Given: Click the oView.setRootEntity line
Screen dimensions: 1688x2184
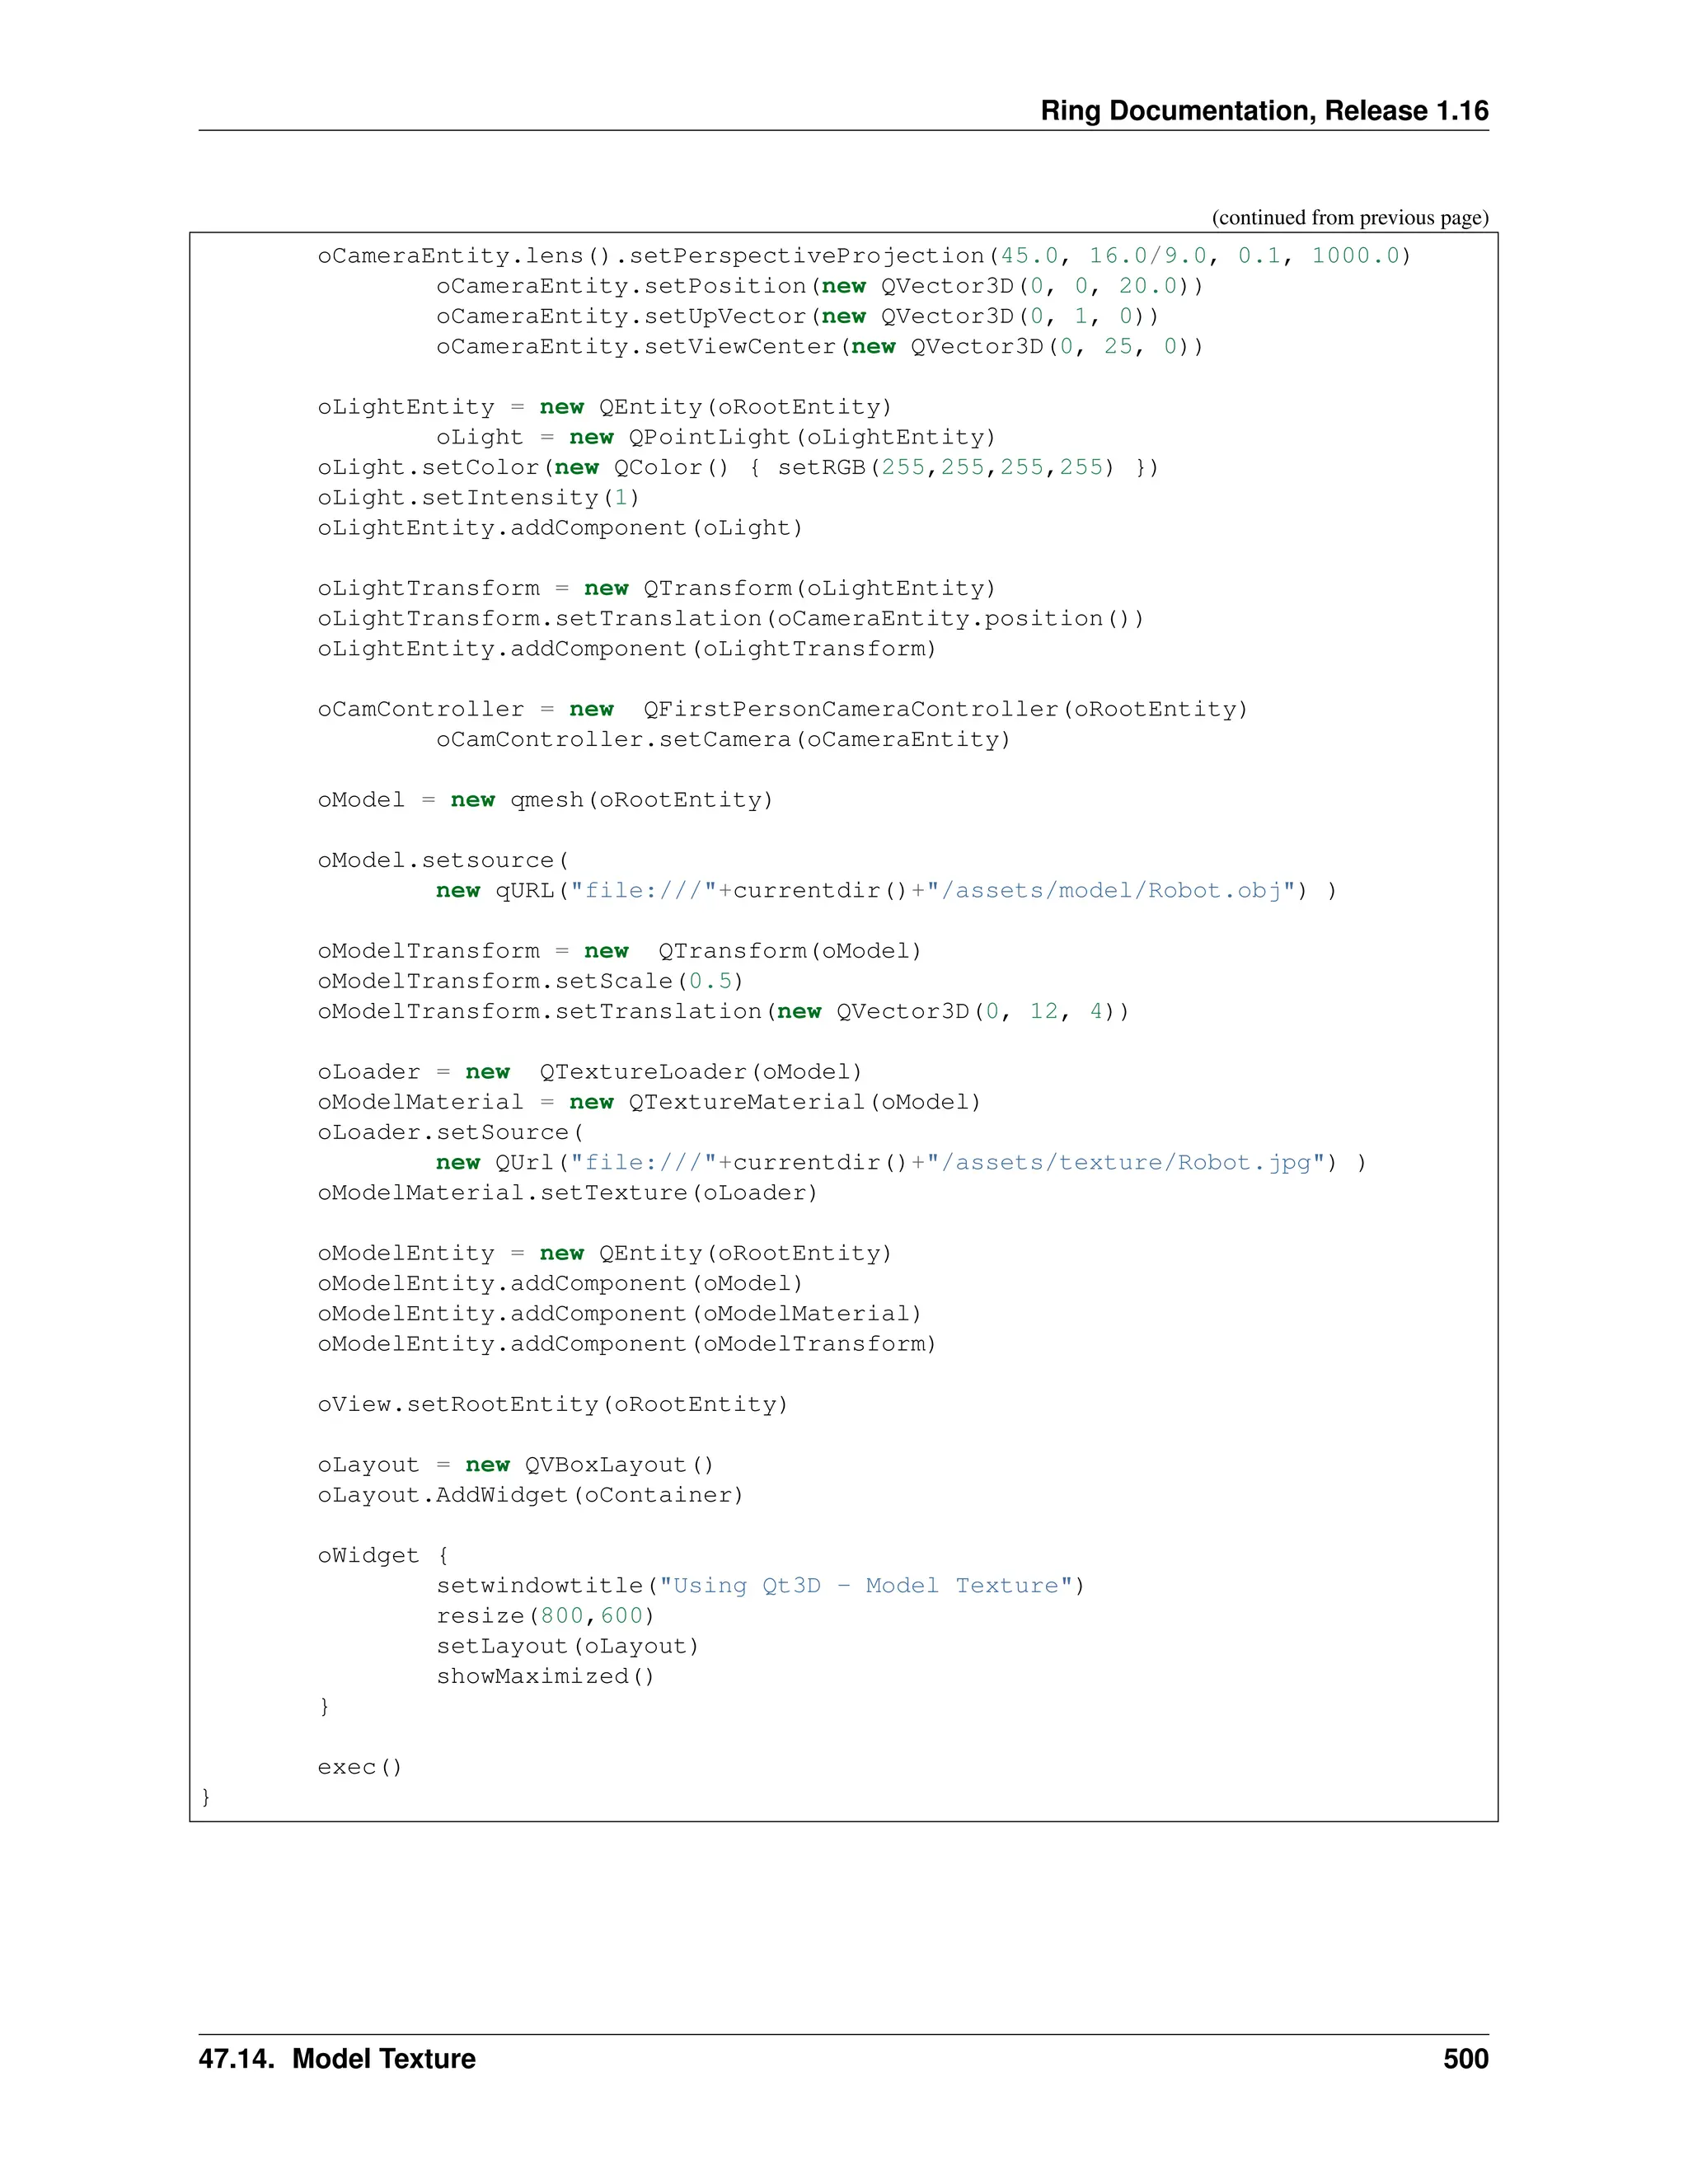Looking at the screenshot, I should [552, 1404].
